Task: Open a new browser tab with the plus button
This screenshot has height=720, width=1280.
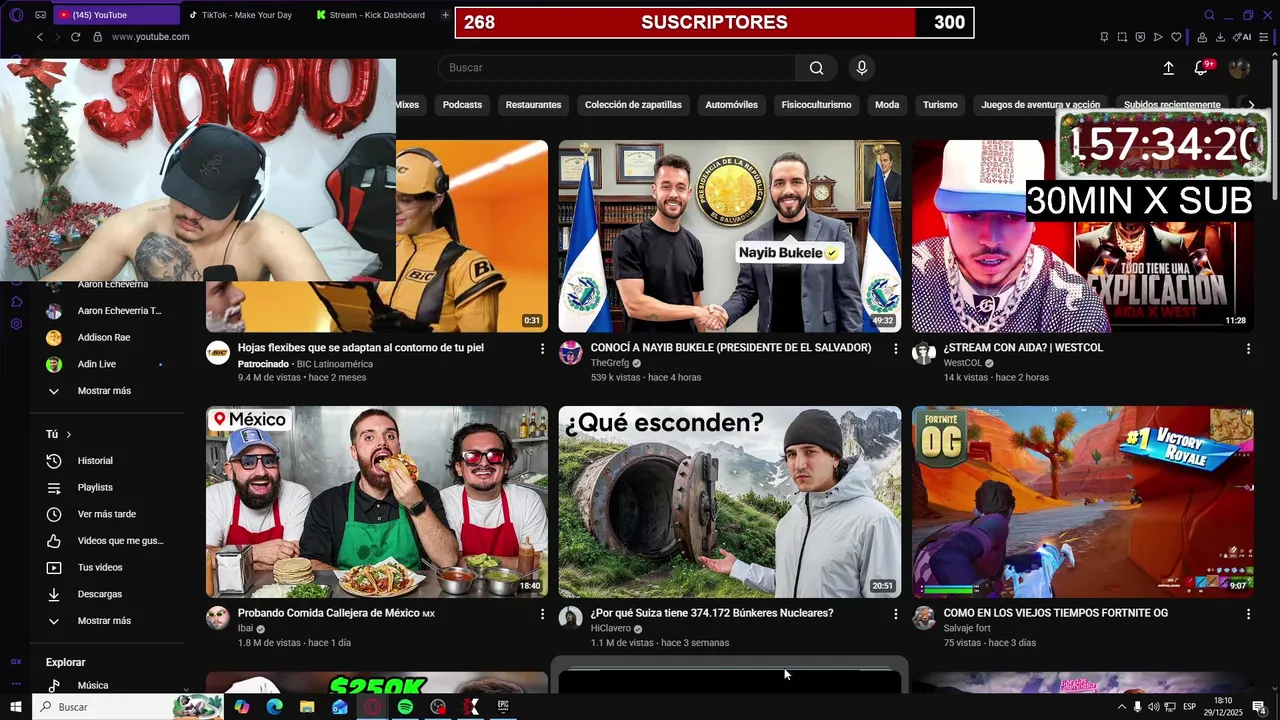Action: click(x=445, y=15)
